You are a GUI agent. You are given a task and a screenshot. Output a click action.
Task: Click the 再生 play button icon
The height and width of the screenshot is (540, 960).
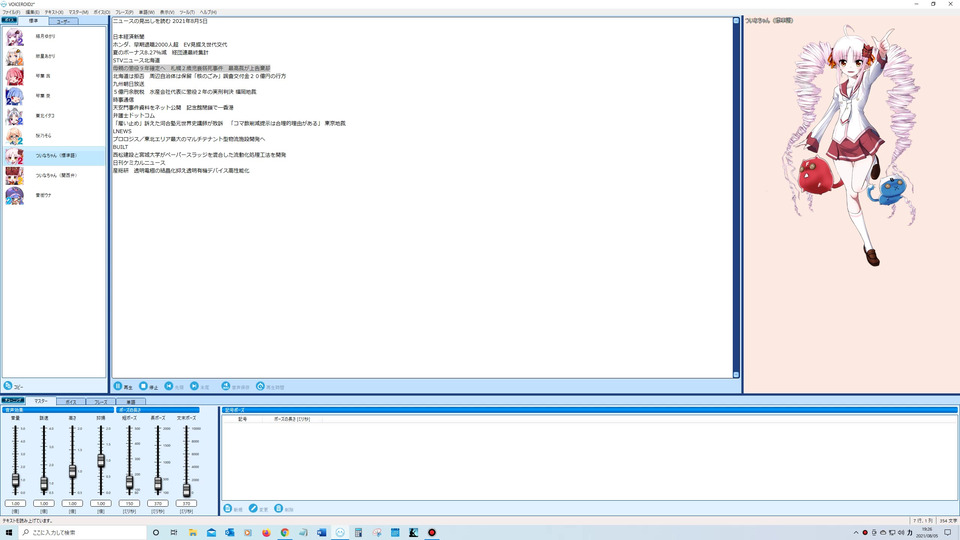(x=118, y=386)
